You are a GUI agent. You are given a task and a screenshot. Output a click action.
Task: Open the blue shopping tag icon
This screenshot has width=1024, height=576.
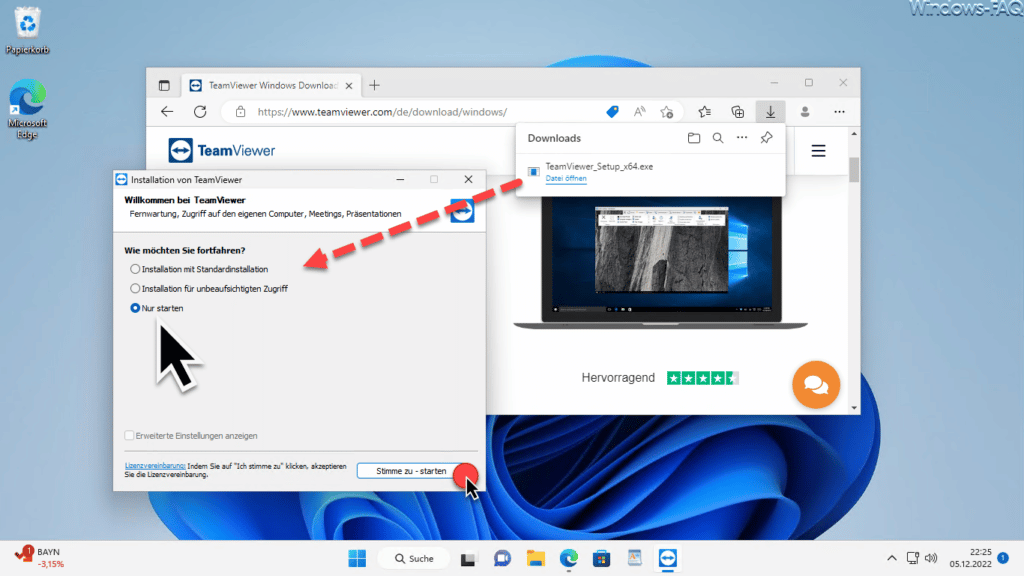click(x=612, y=112)
